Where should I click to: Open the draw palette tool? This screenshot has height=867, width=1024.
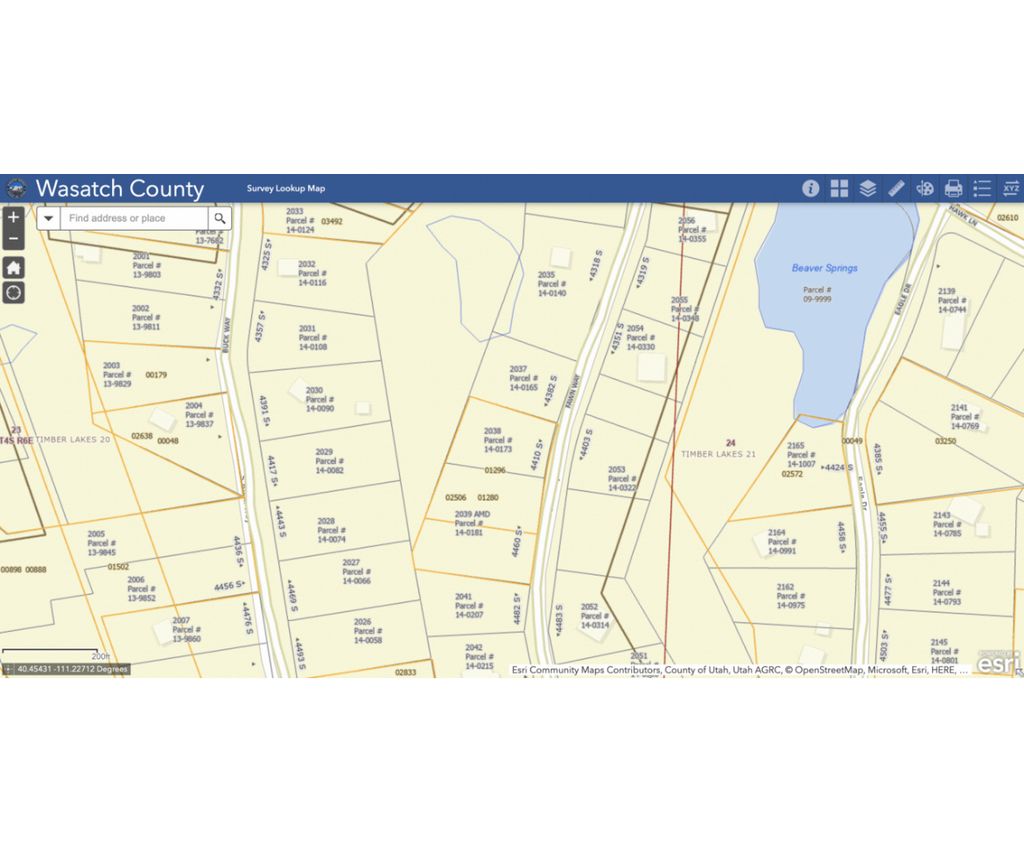[925, 189]
